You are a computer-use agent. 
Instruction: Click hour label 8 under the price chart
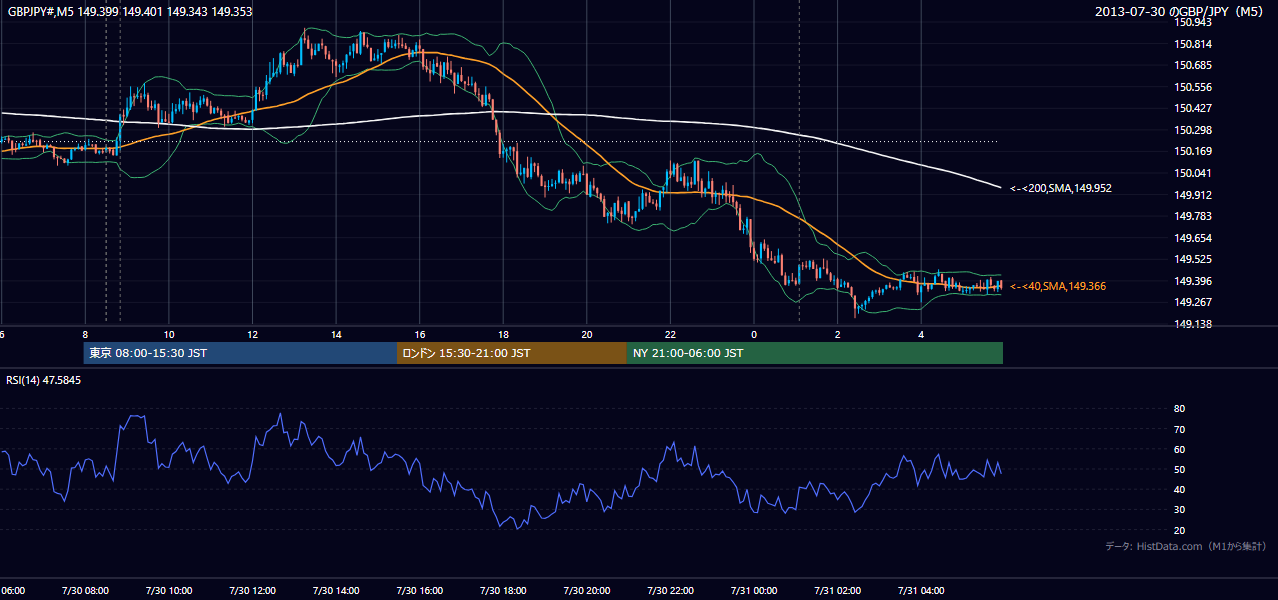85,334
